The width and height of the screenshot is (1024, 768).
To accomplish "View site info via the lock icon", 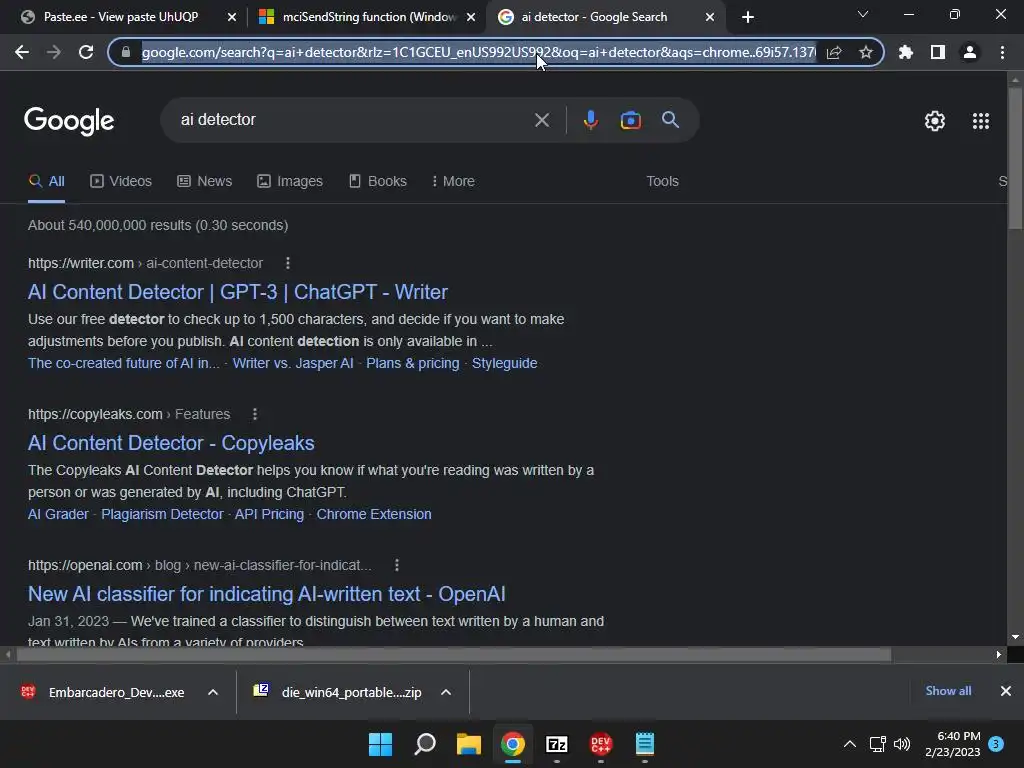I will point(126,52).
